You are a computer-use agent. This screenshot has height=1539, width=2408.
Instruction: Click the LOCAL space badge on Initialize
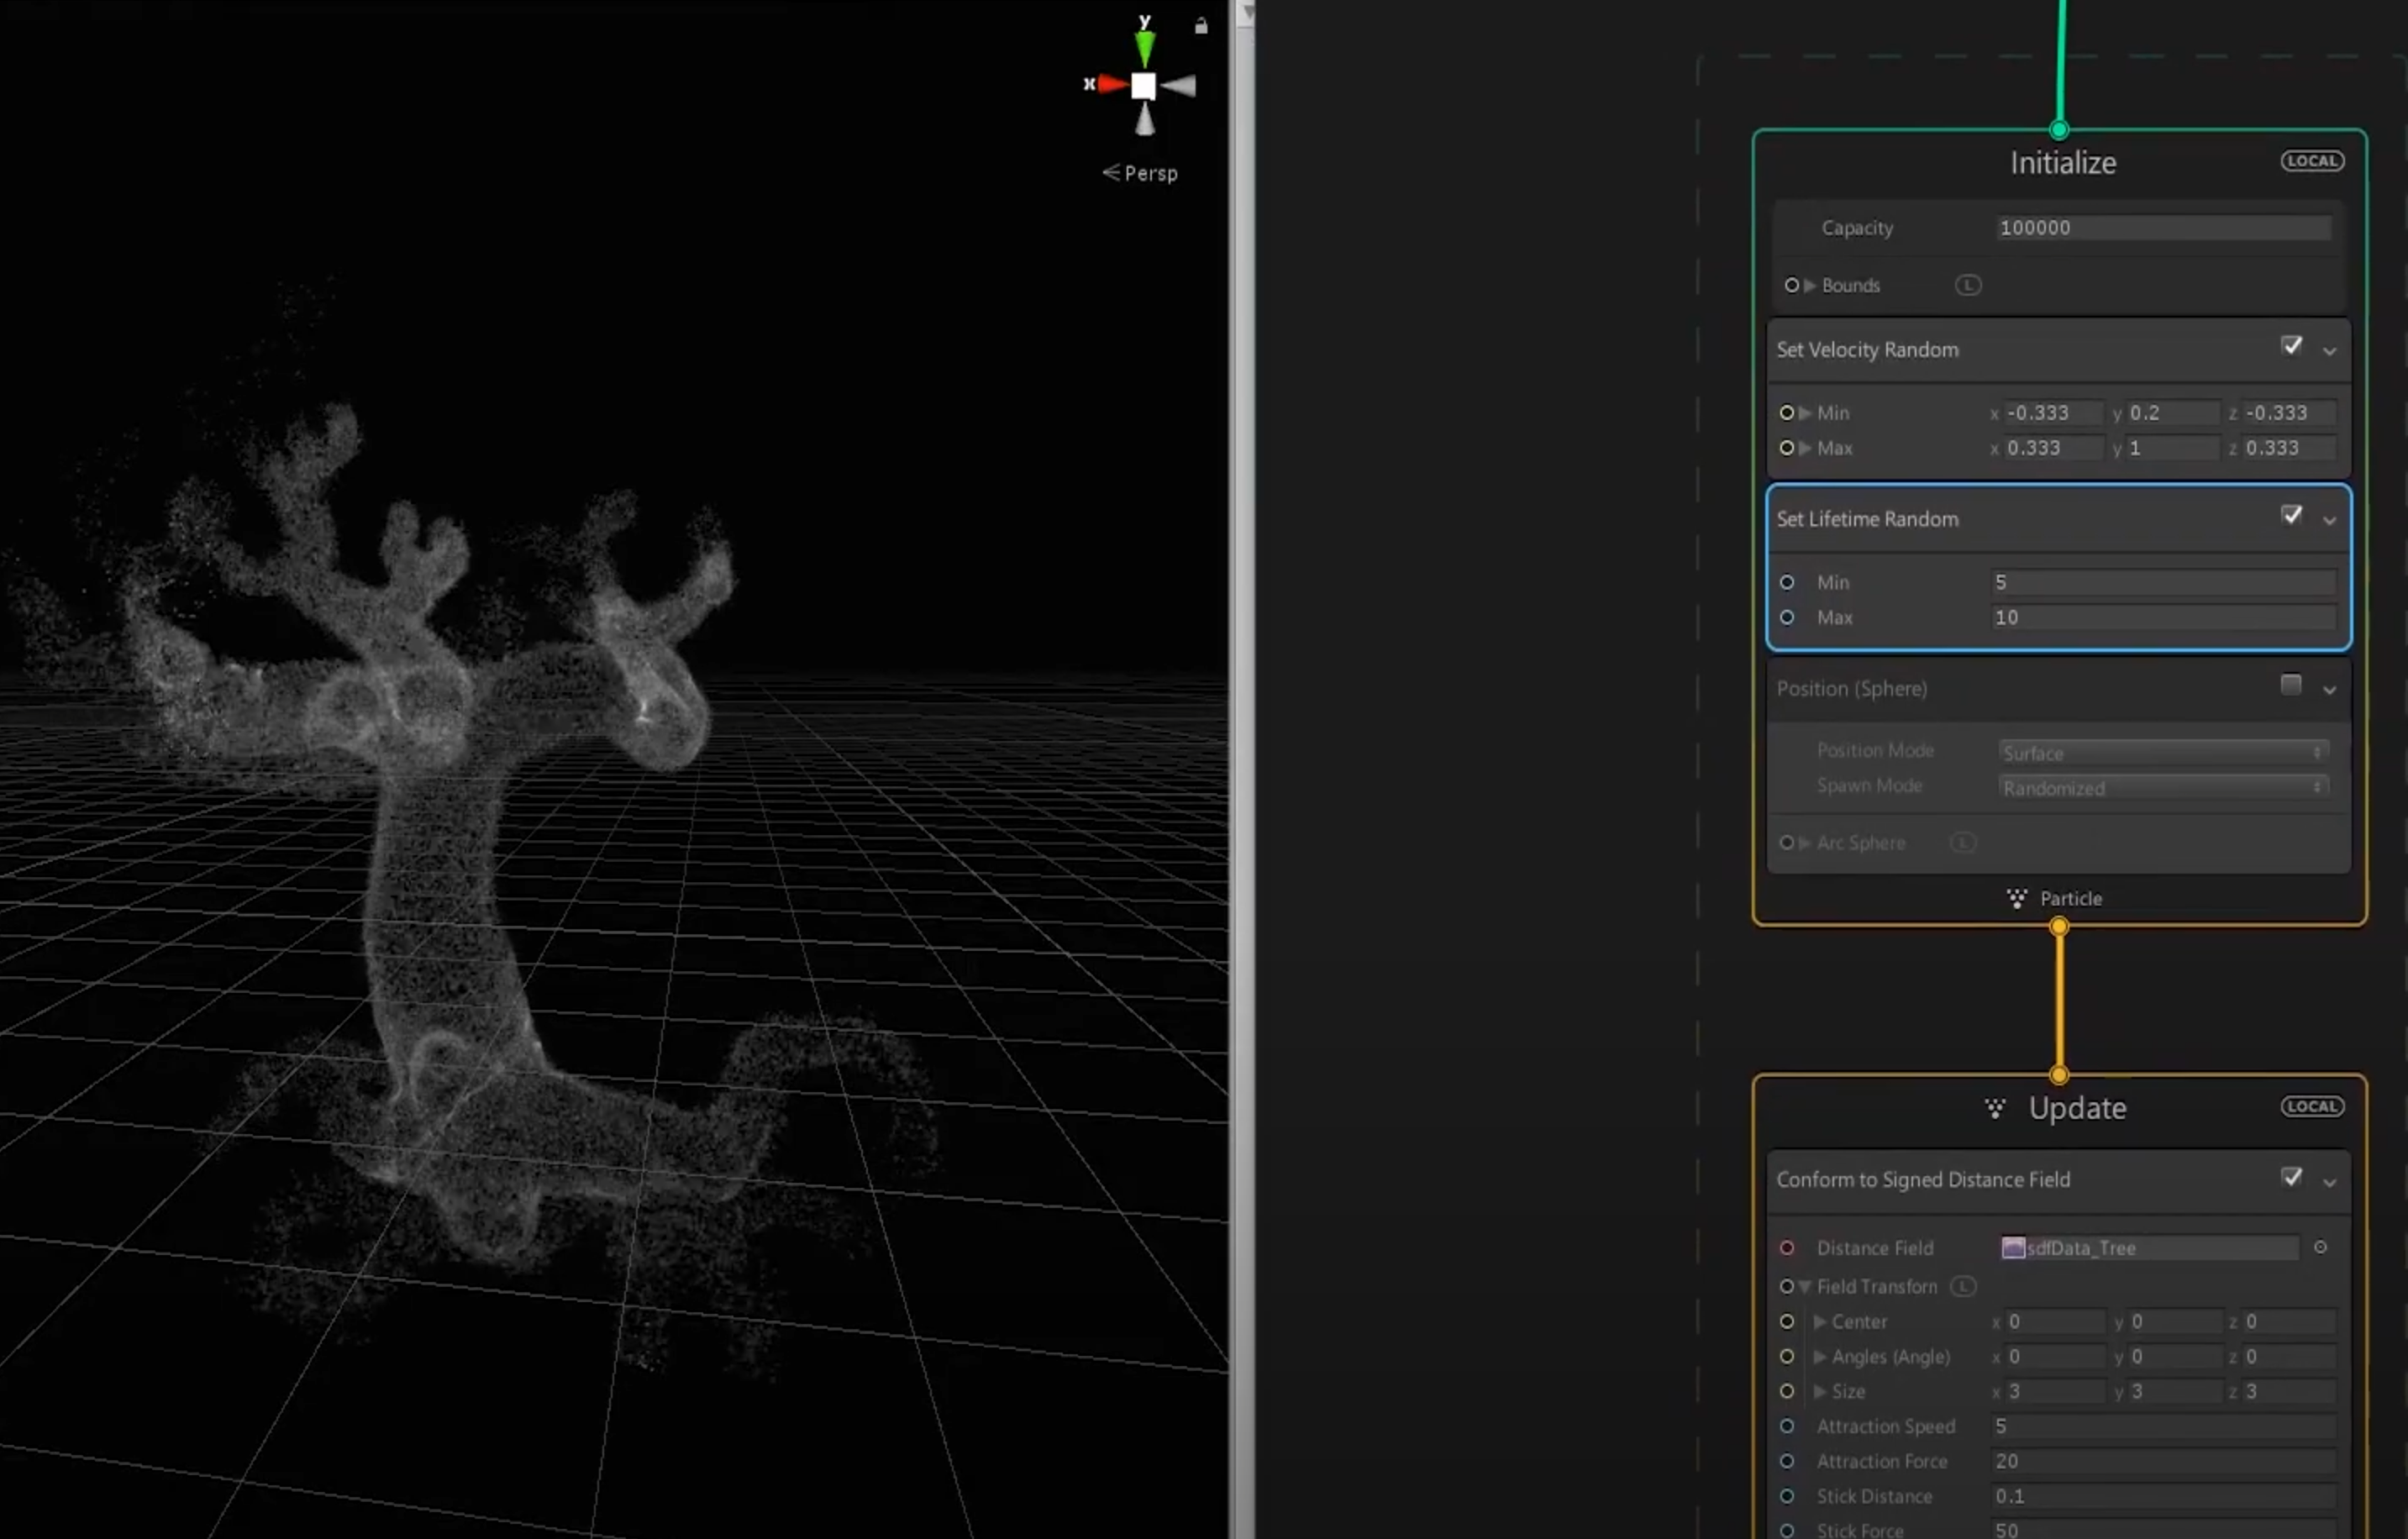2311,161
